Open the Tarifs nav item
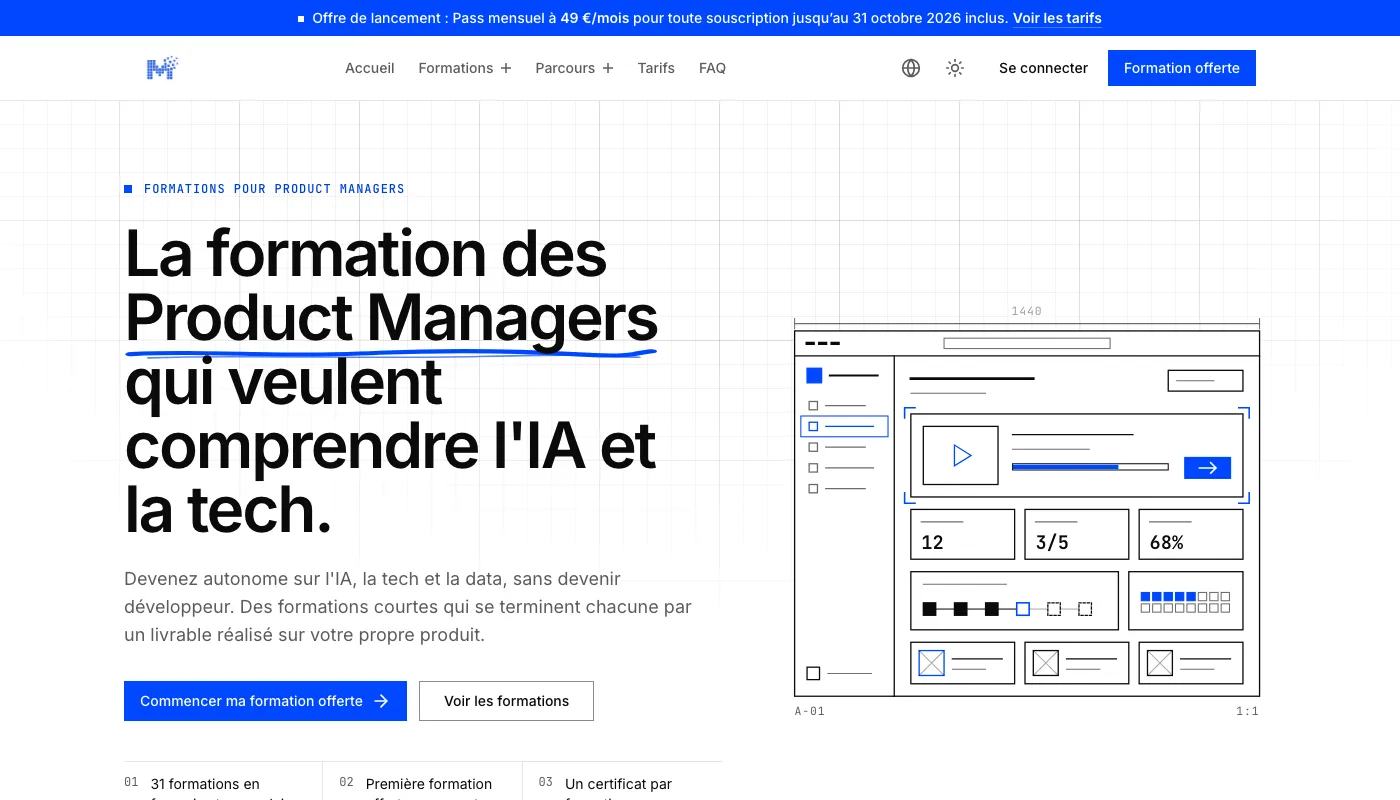The image size is (1400, 800). pyautogui.click(x=656, y=68)
